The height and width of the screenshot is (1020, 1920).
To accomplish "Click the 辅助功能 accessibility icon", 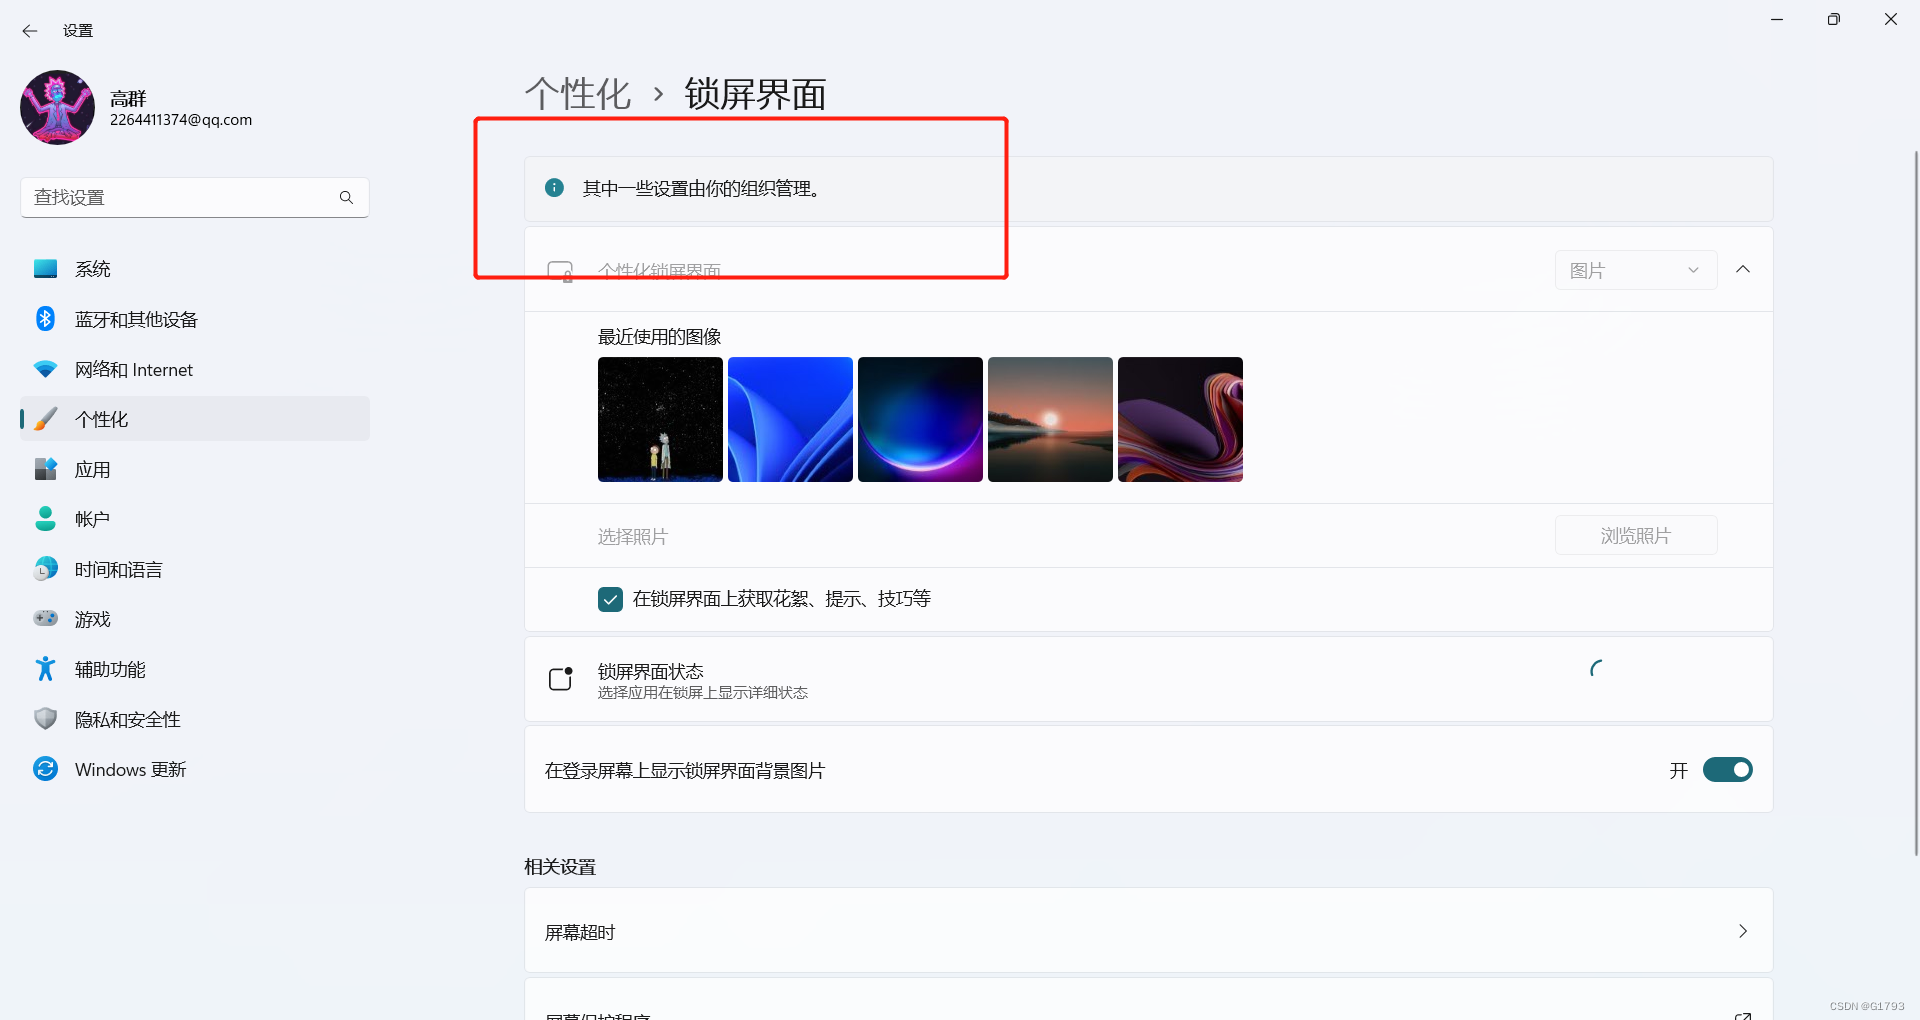I will (x=45, y=669).
